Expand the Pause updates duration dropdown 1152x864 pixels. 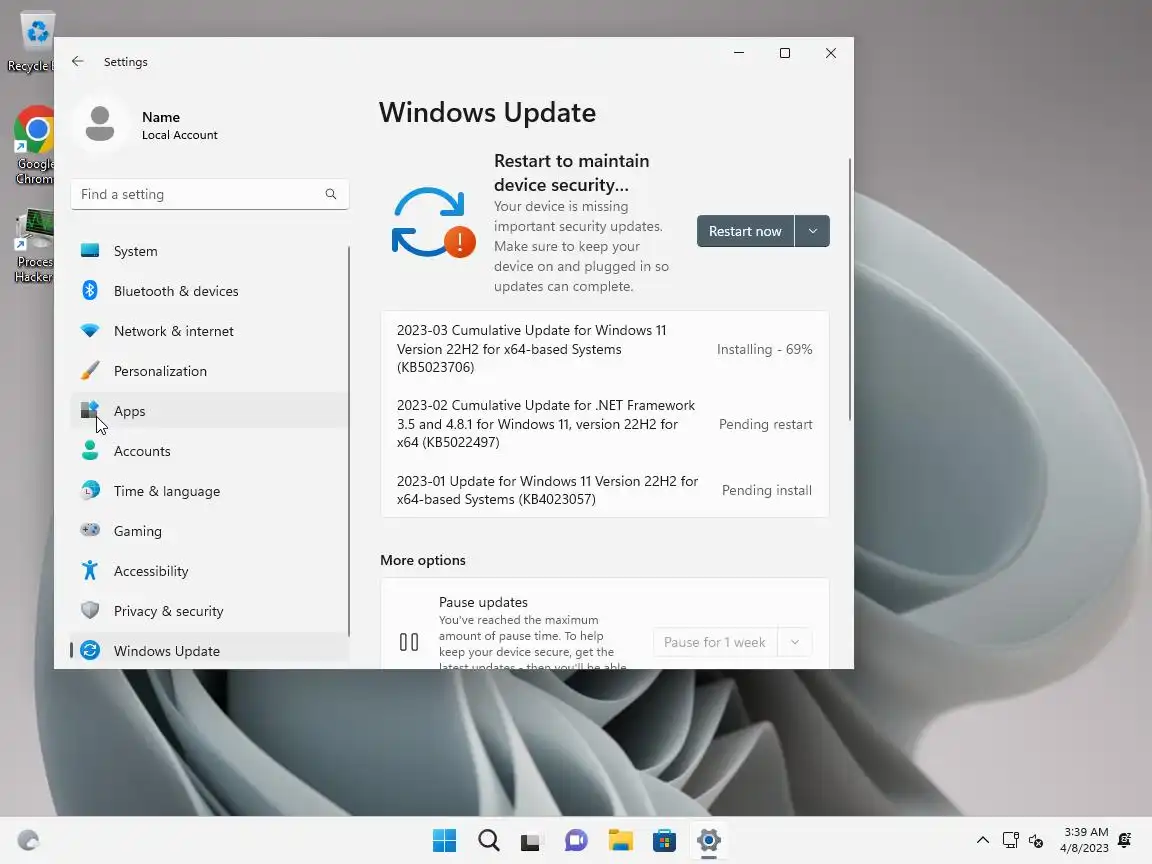(x=795, y=642)
